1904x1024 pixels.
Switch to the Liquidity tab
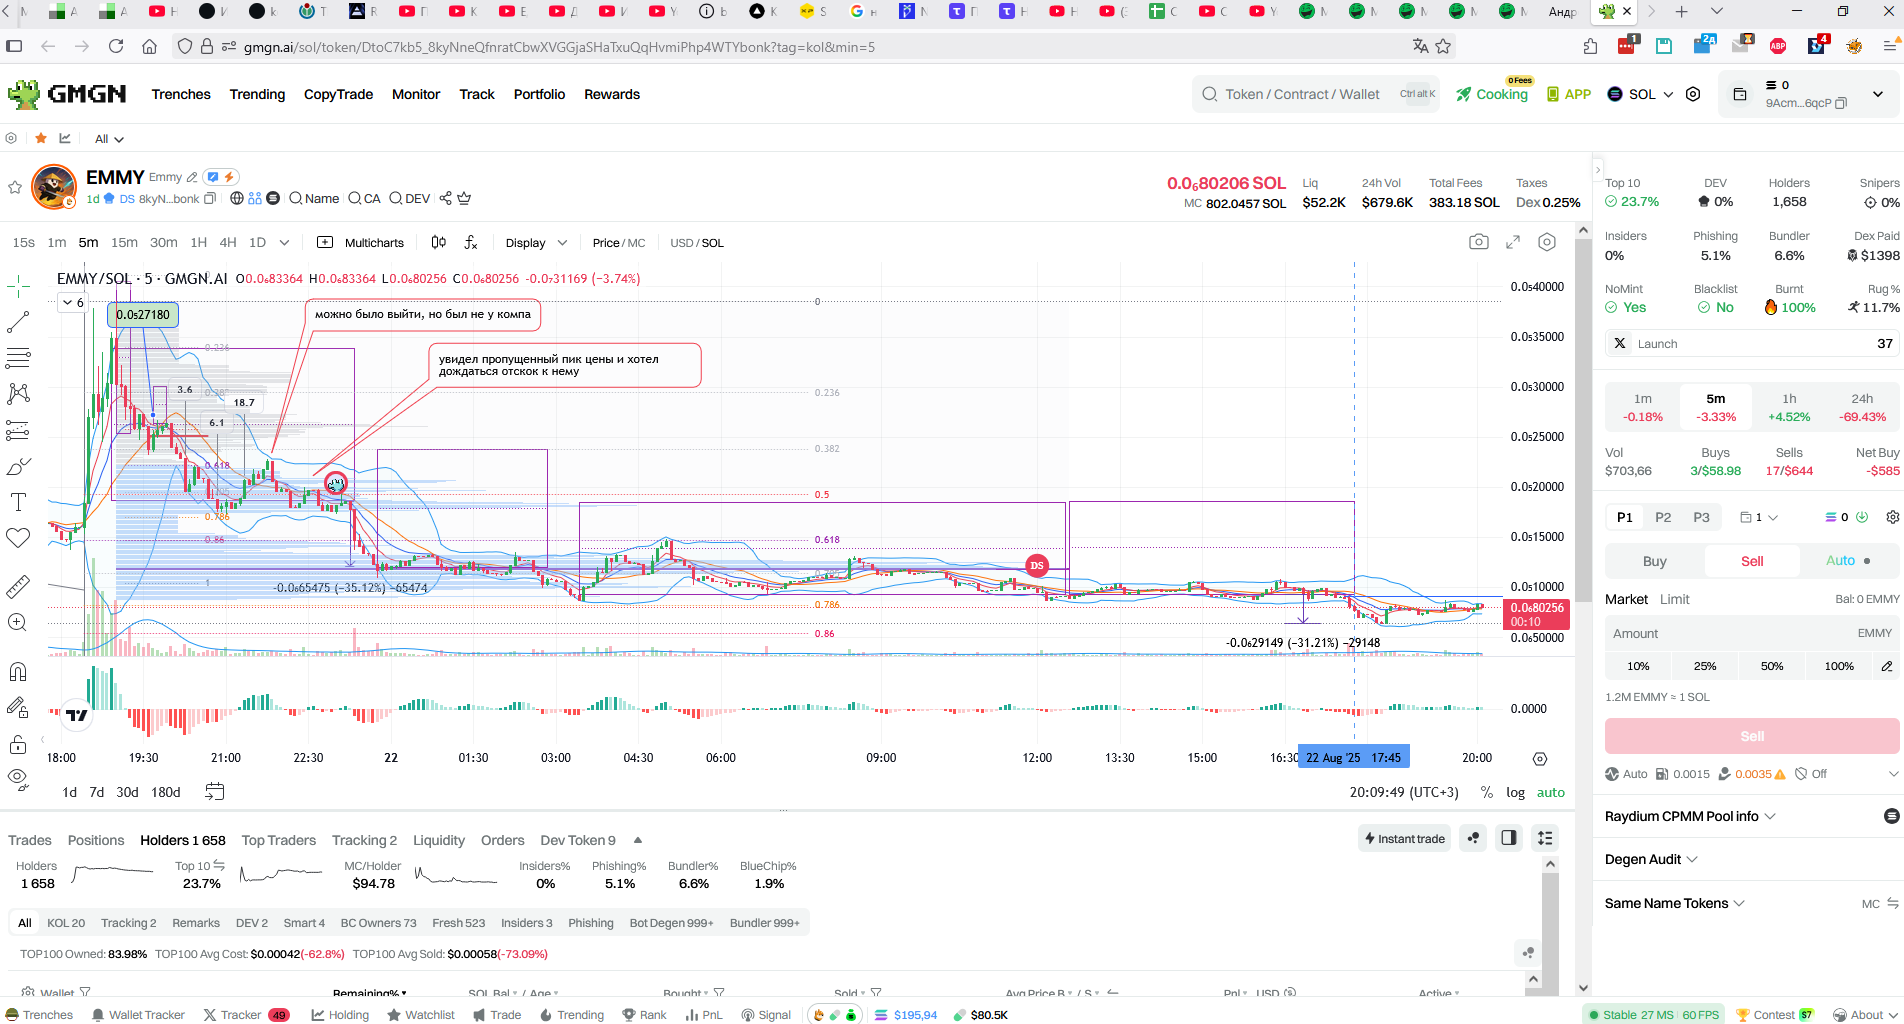coord(439,840)
